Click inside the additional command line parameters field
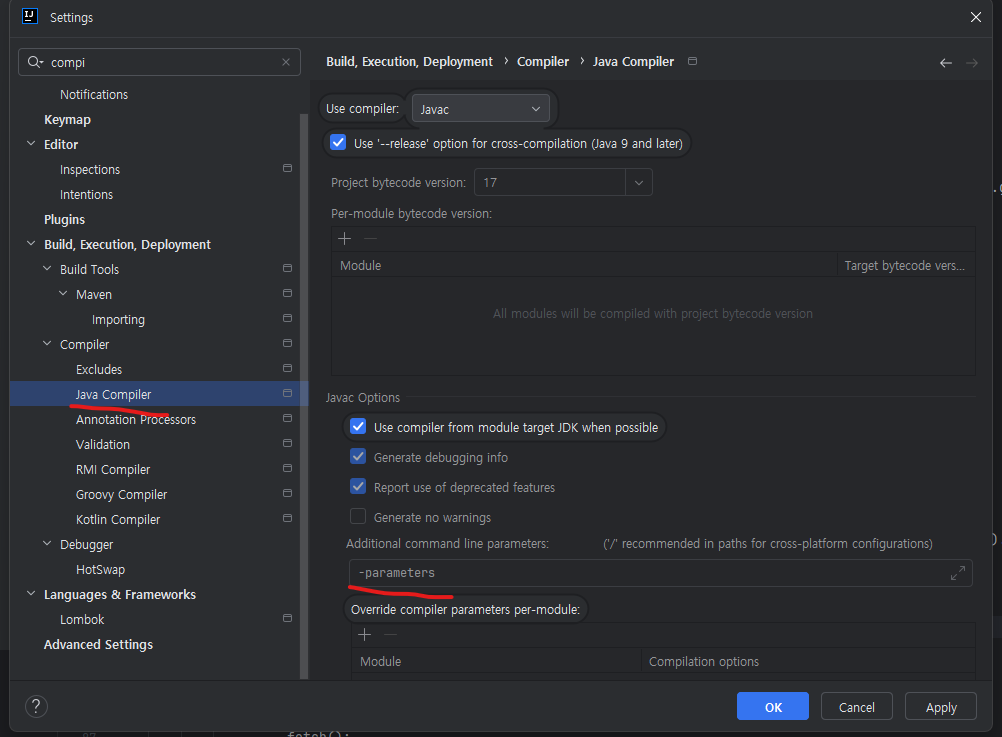Screen dimensions: 1002x737 point(600,572)
